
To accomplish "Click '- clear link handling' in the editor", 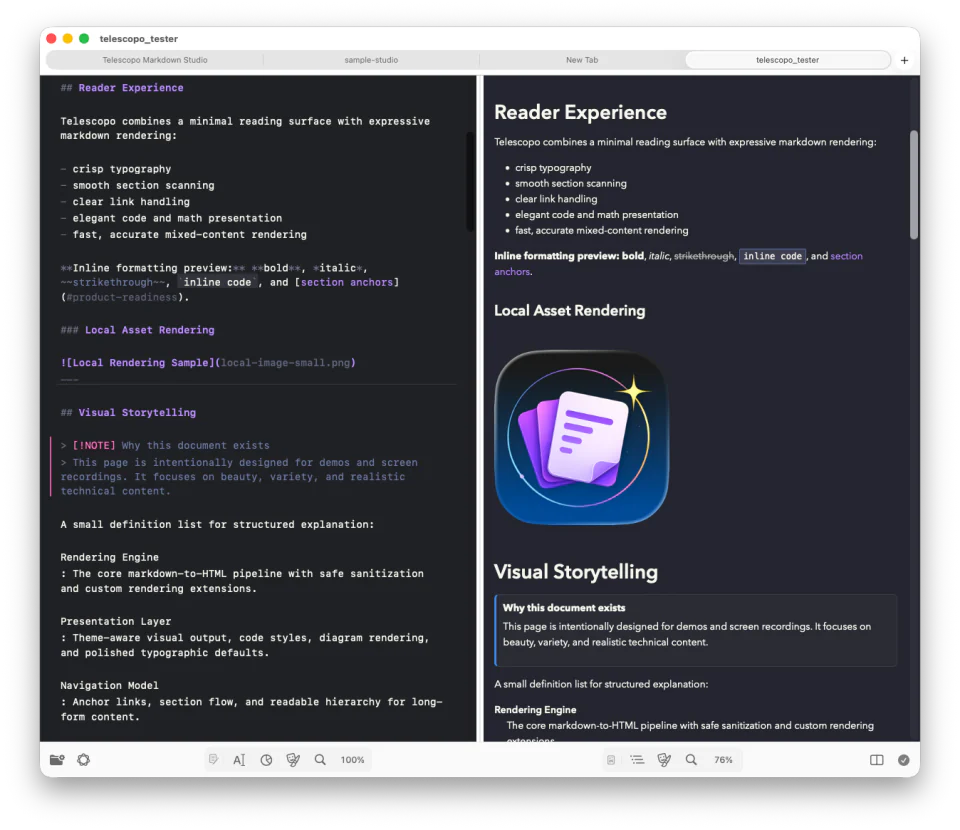I will coord(125,201).
